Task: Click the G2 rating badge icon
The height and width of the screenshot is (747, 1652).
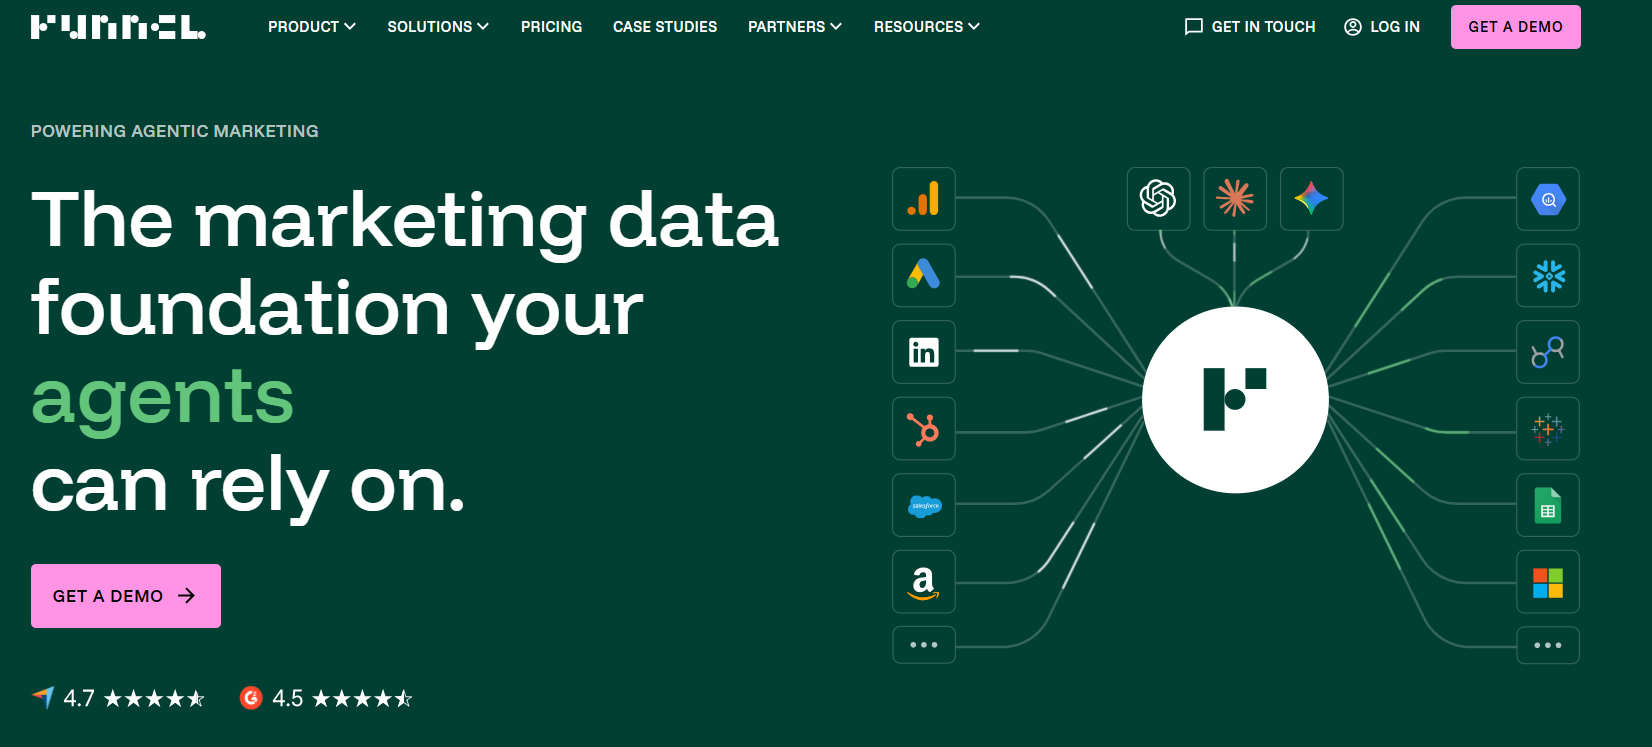Action: pos(251,698)
